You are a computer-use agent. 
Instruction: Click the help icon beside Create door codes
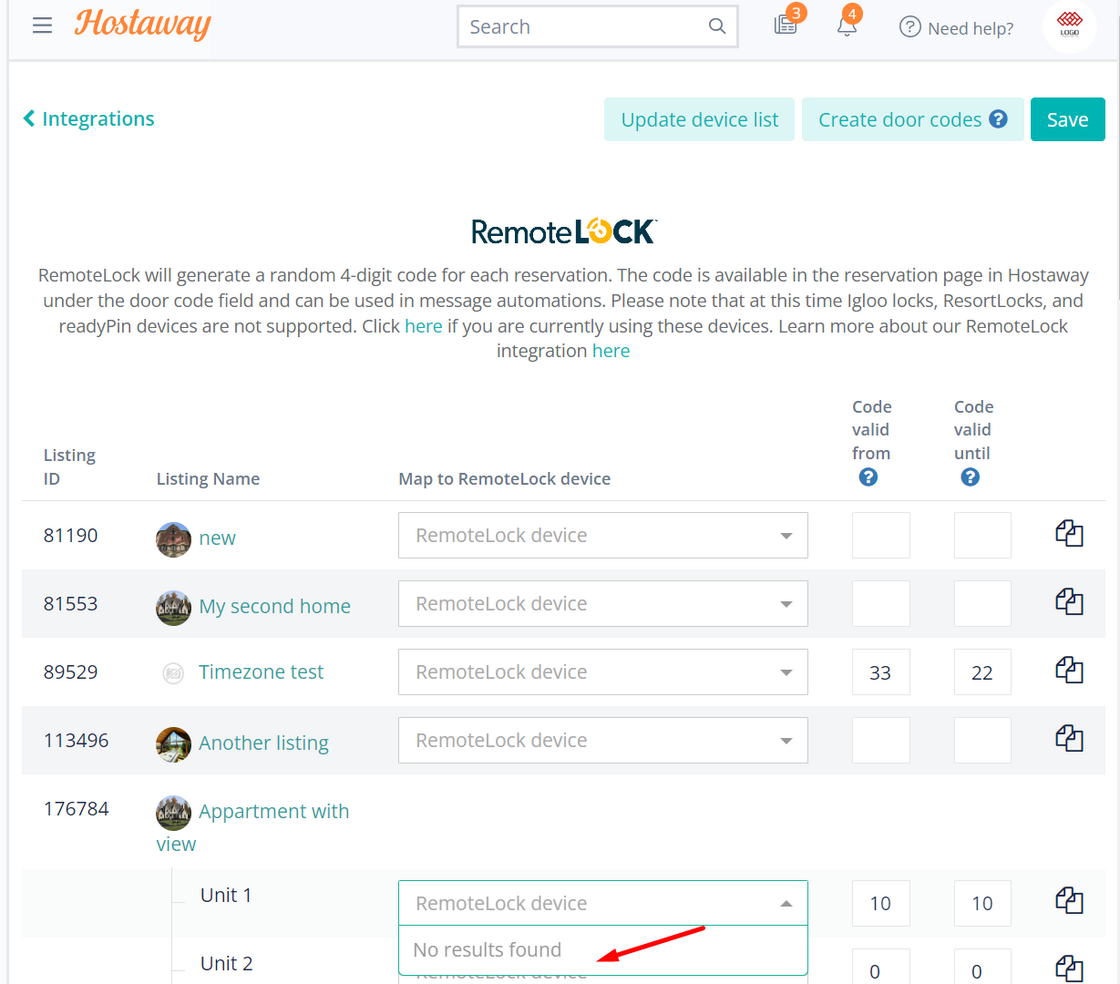pos(998,118)
